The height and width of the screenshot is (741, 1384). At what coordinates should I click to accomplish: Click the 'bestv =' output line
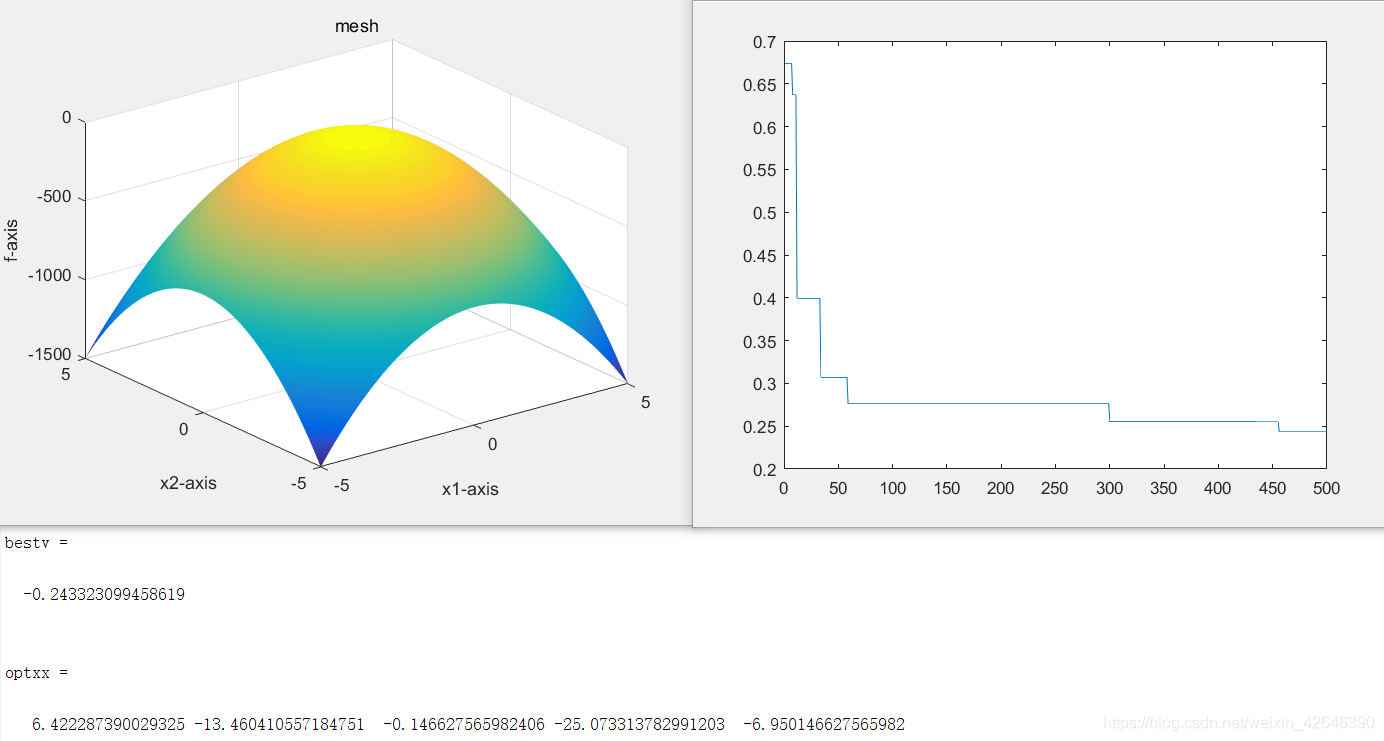pyautogui.click(x=37, y=543)
